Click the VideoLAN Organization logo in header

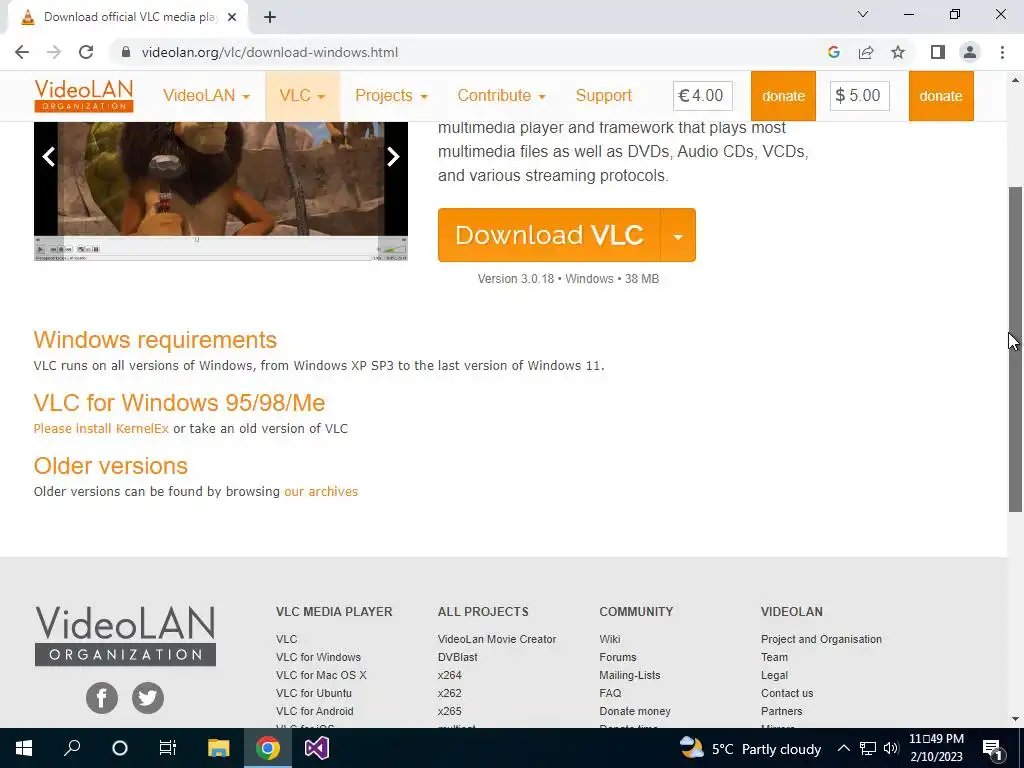[x=84, y=95]
